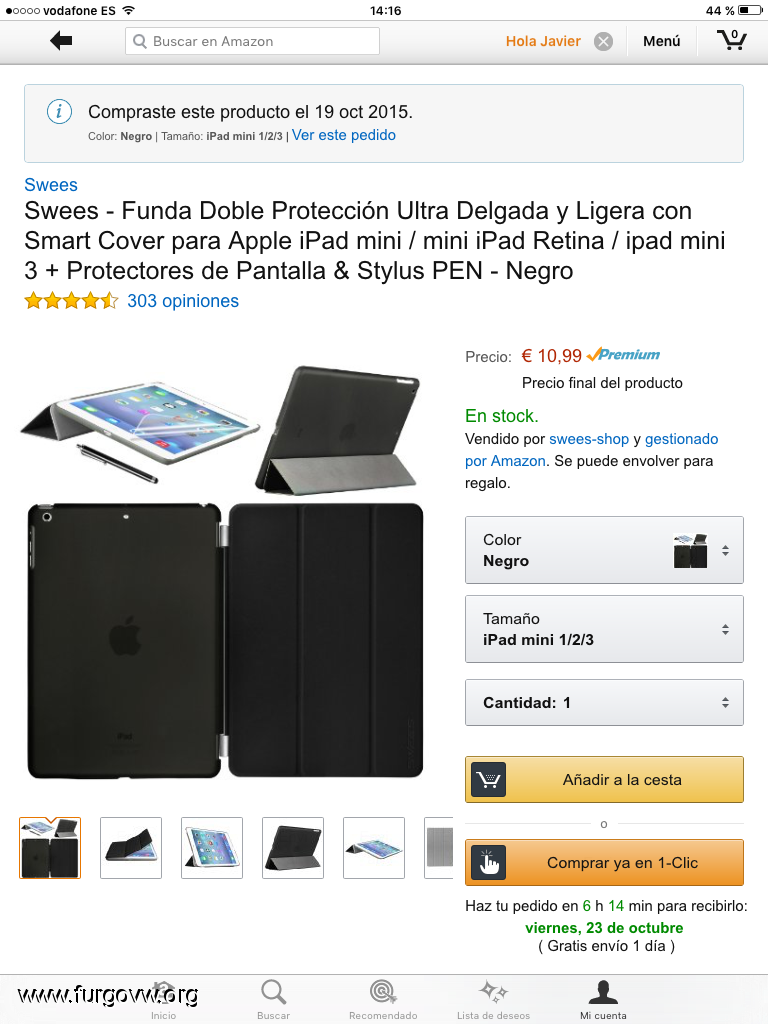
Task: Select the second product thumbnail image
Action: pyautogui.click(x=131, y=848)
